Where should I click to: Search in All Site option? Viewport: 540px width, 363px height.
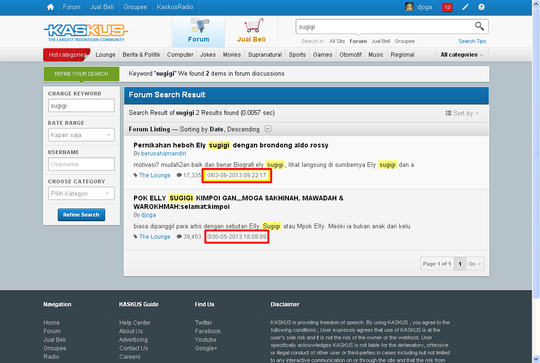tap(337, 41)
